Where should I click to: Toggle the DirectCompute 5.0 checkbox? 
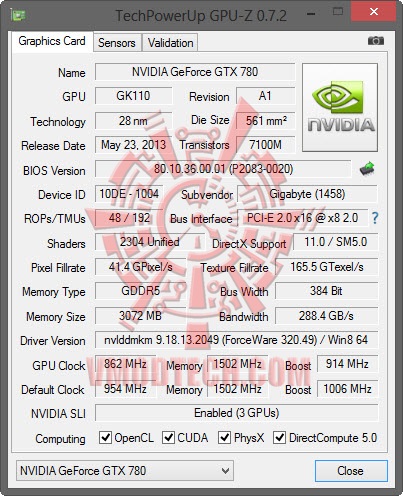(x=279, y=437)
